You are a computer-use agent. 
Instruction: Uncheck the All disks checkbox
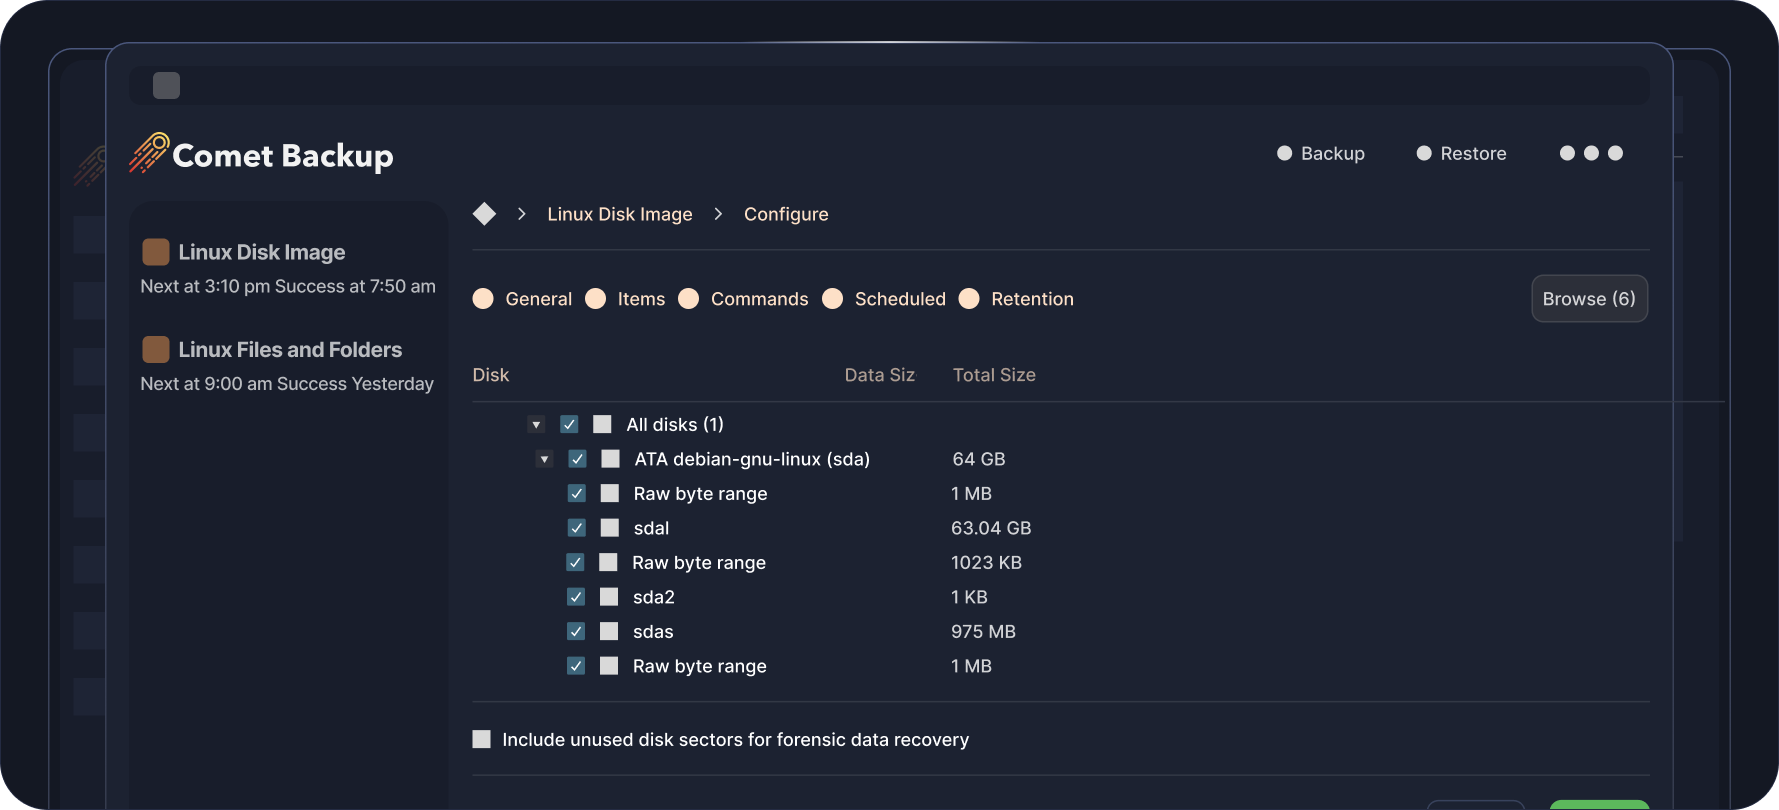(x=569, y=424)
